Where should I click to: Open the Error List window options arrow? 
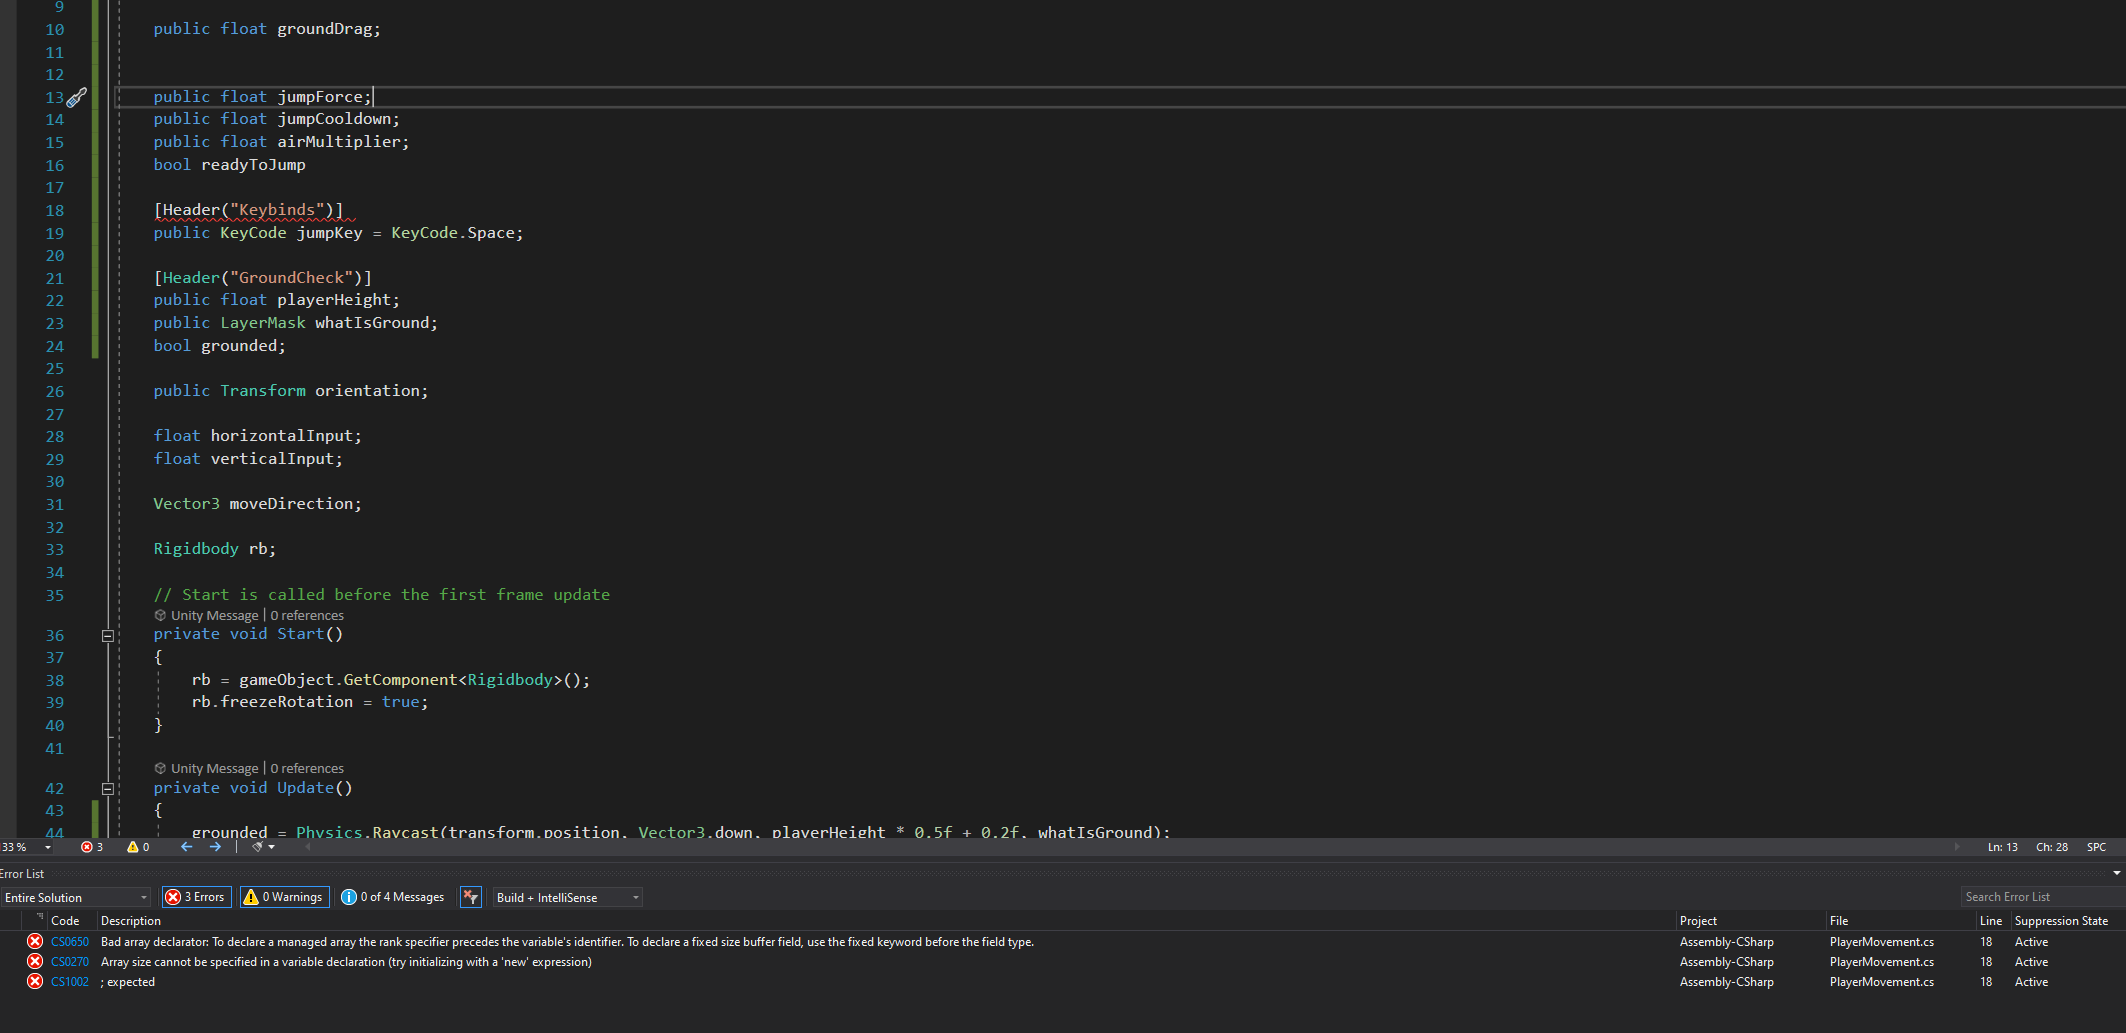2116,873
